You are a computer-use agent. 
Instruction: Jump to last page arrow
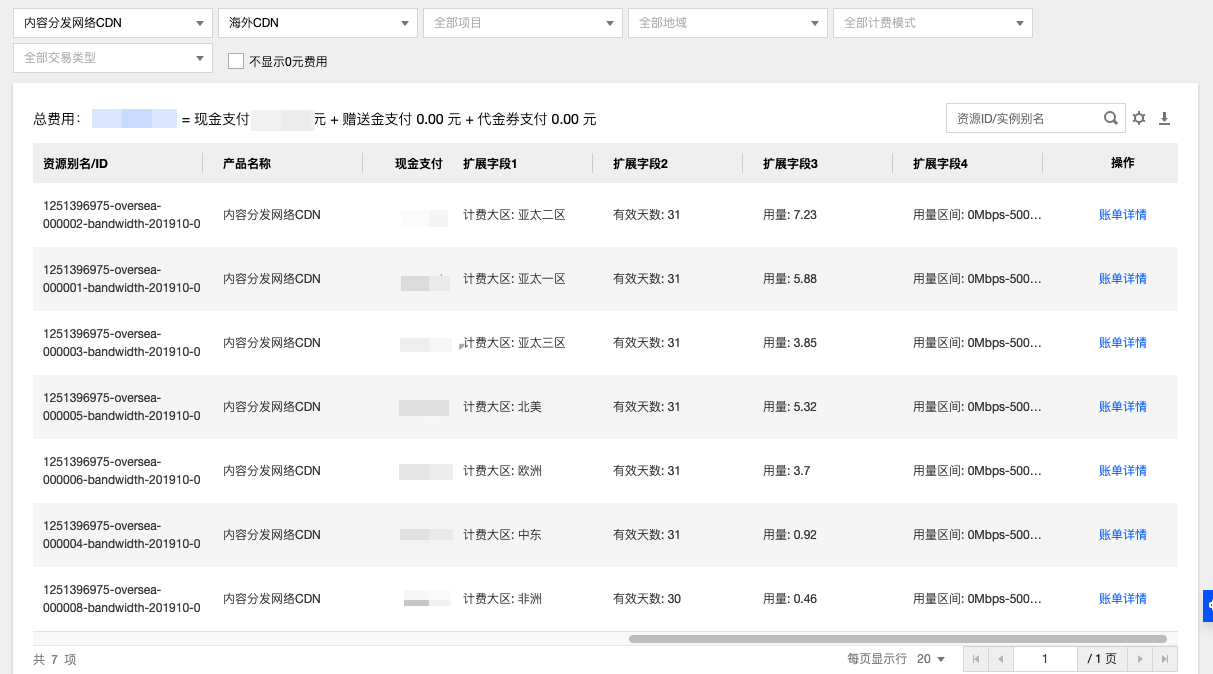coord(1164,659)
